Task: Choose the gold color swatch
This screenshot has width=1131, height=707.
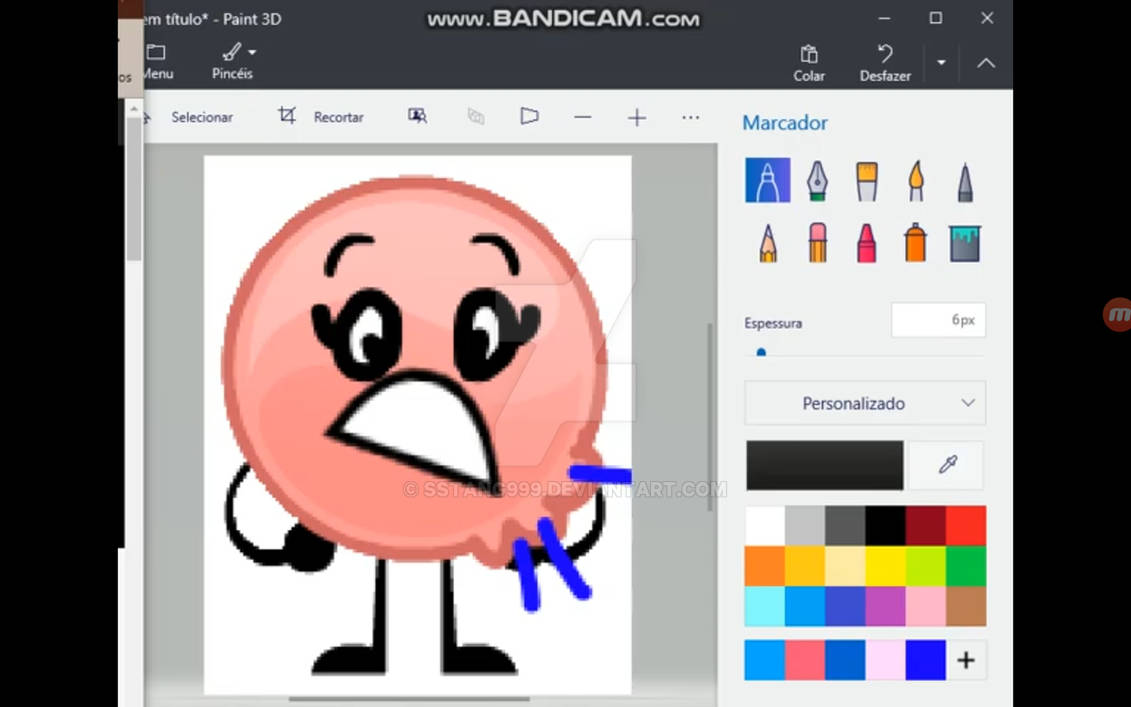Action: pyautogui.click(x=805, y=566)
